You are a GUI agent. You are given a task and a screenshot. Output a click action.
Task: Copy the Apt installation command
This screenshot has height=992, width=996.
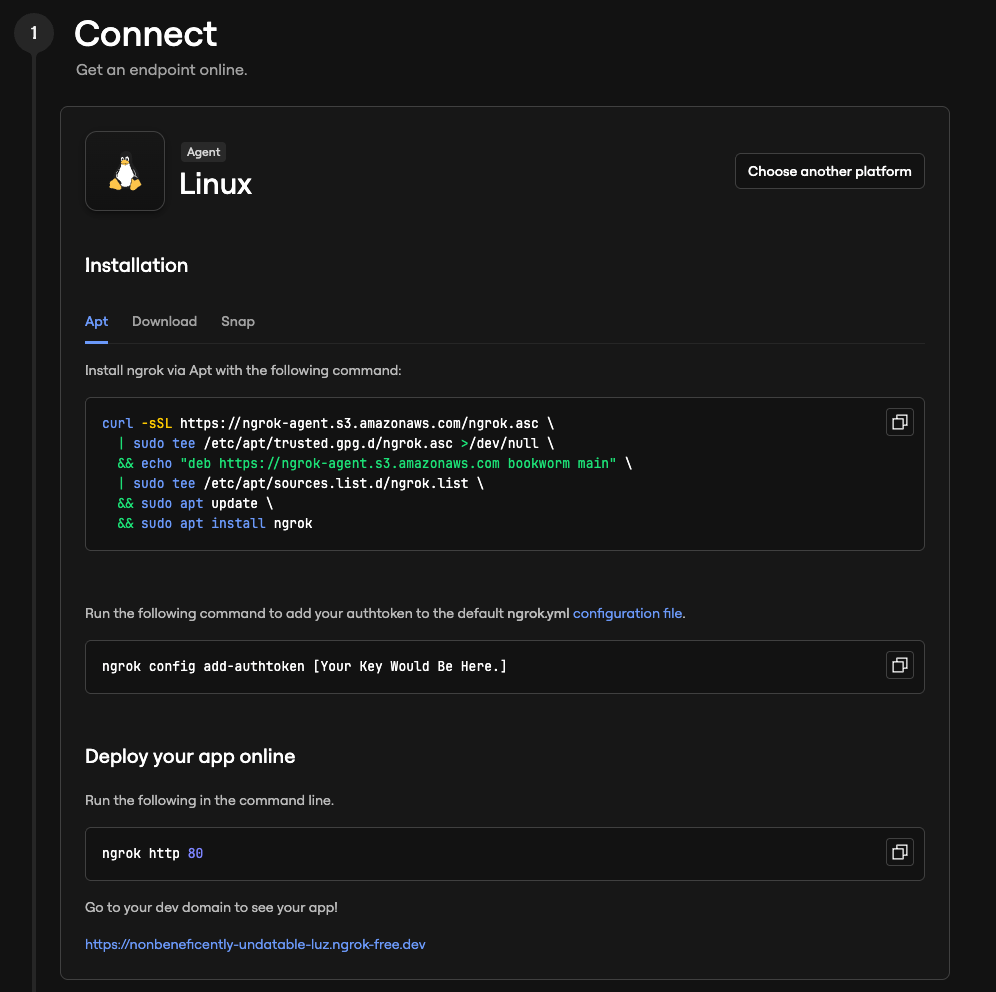click(899, 422)
